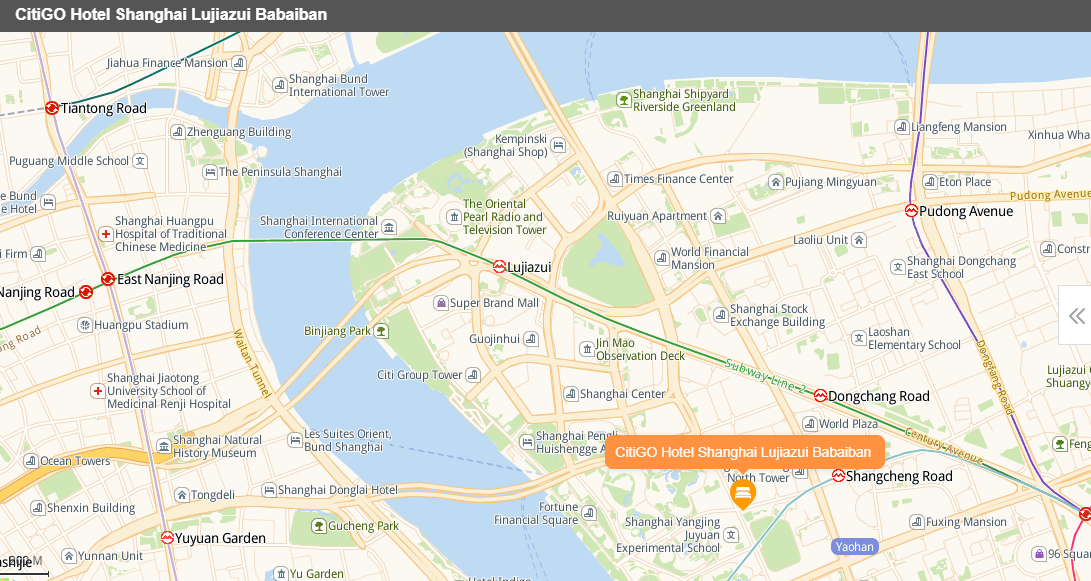The width and height of the screenshot is (1091, 581).
Task: Select the Tongdeli label
Action: tap(213, 495)
